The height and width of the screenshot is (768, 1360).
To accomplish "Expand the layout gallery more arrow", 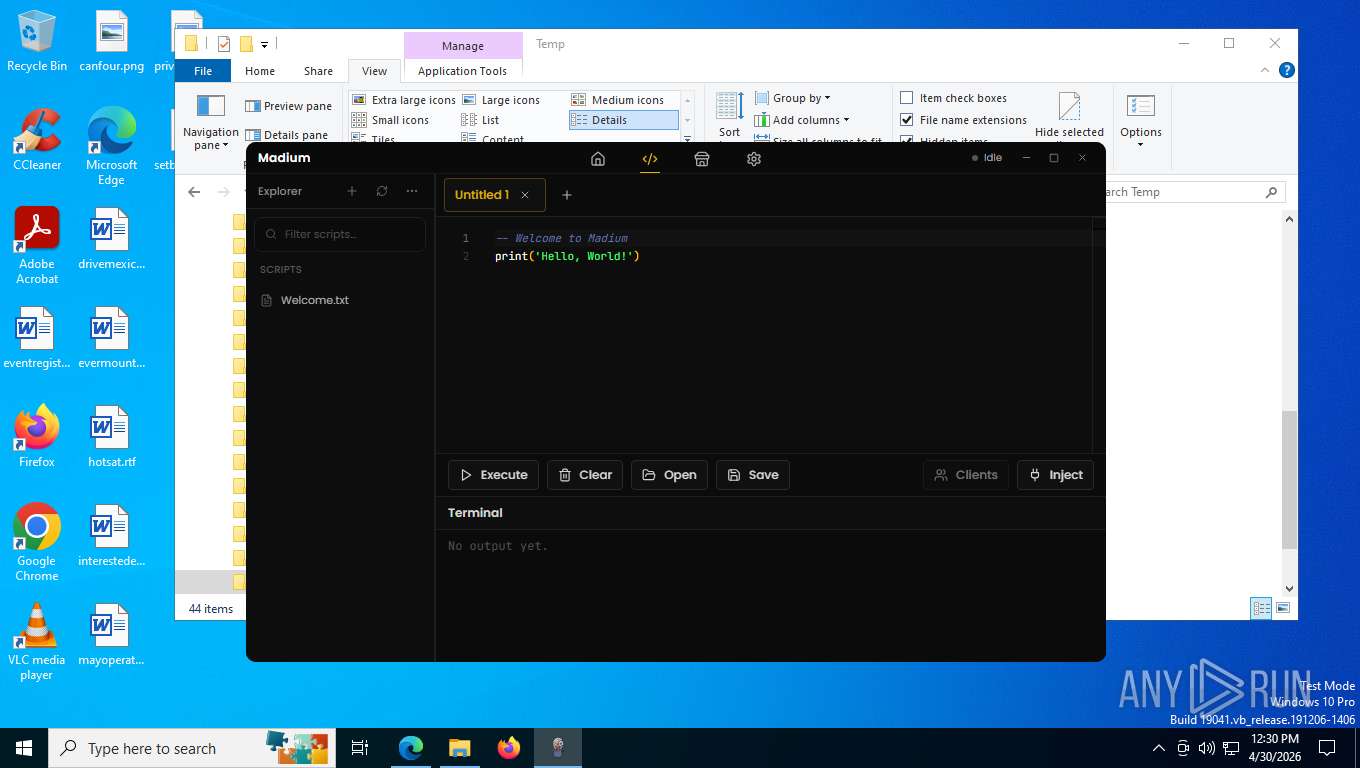I will coord(687,138).
